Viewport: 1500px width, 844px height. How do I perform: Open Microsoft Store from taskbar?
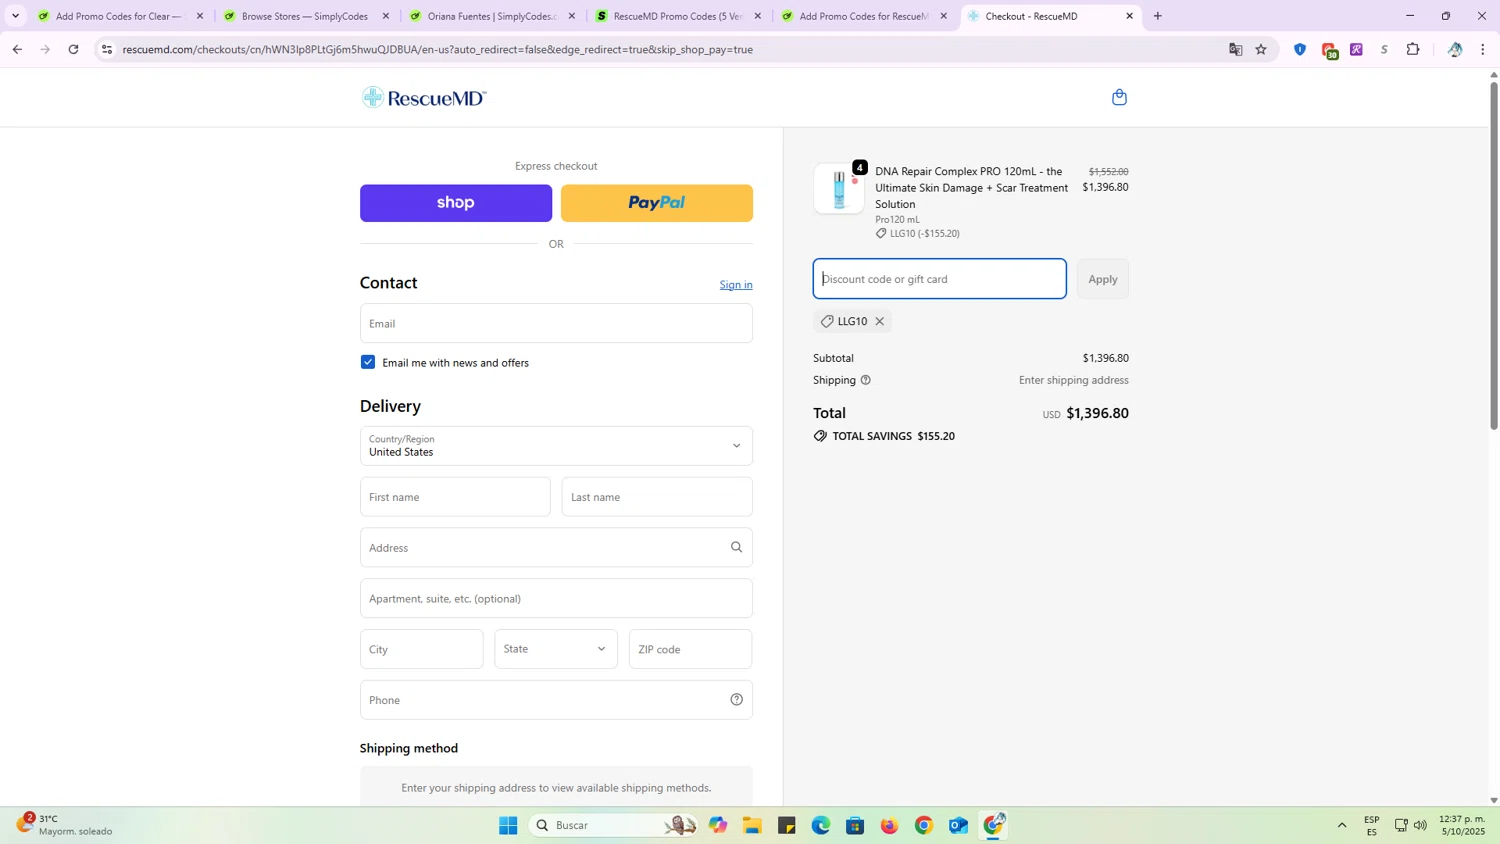pos(855,825)
